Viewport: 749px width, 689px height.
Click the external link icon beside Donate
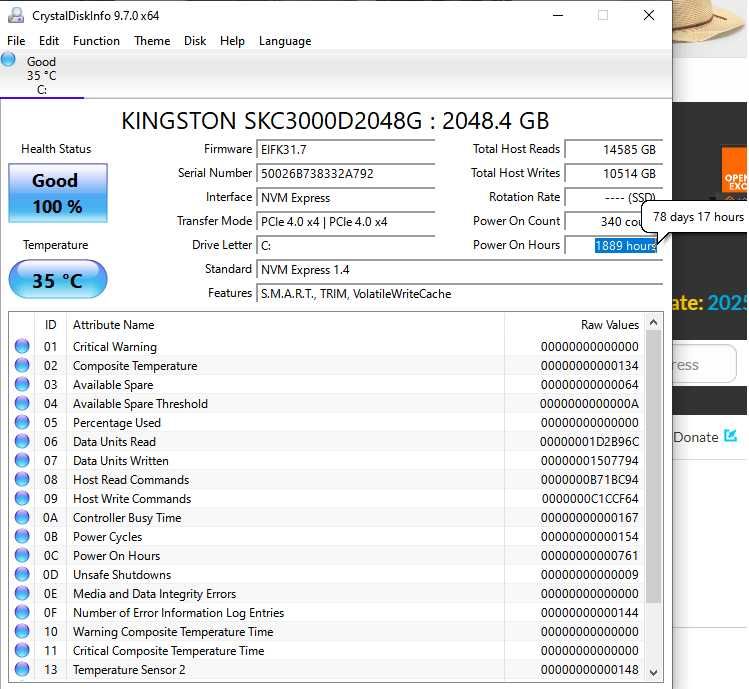(730, 435)
